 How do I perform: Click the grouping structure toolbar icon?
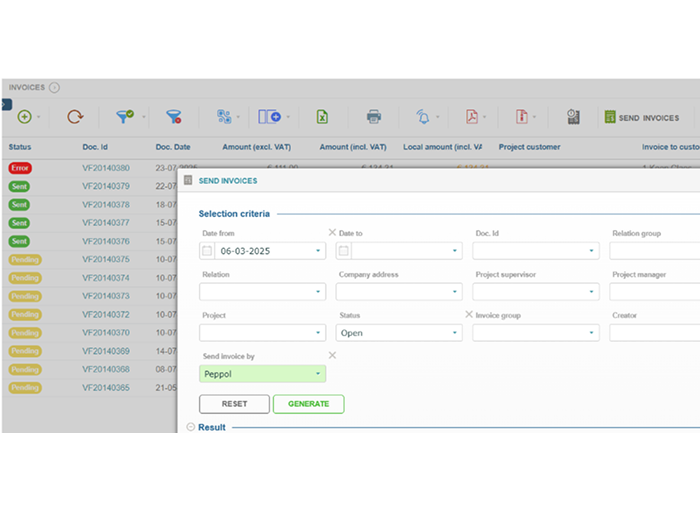coord(224,117)
